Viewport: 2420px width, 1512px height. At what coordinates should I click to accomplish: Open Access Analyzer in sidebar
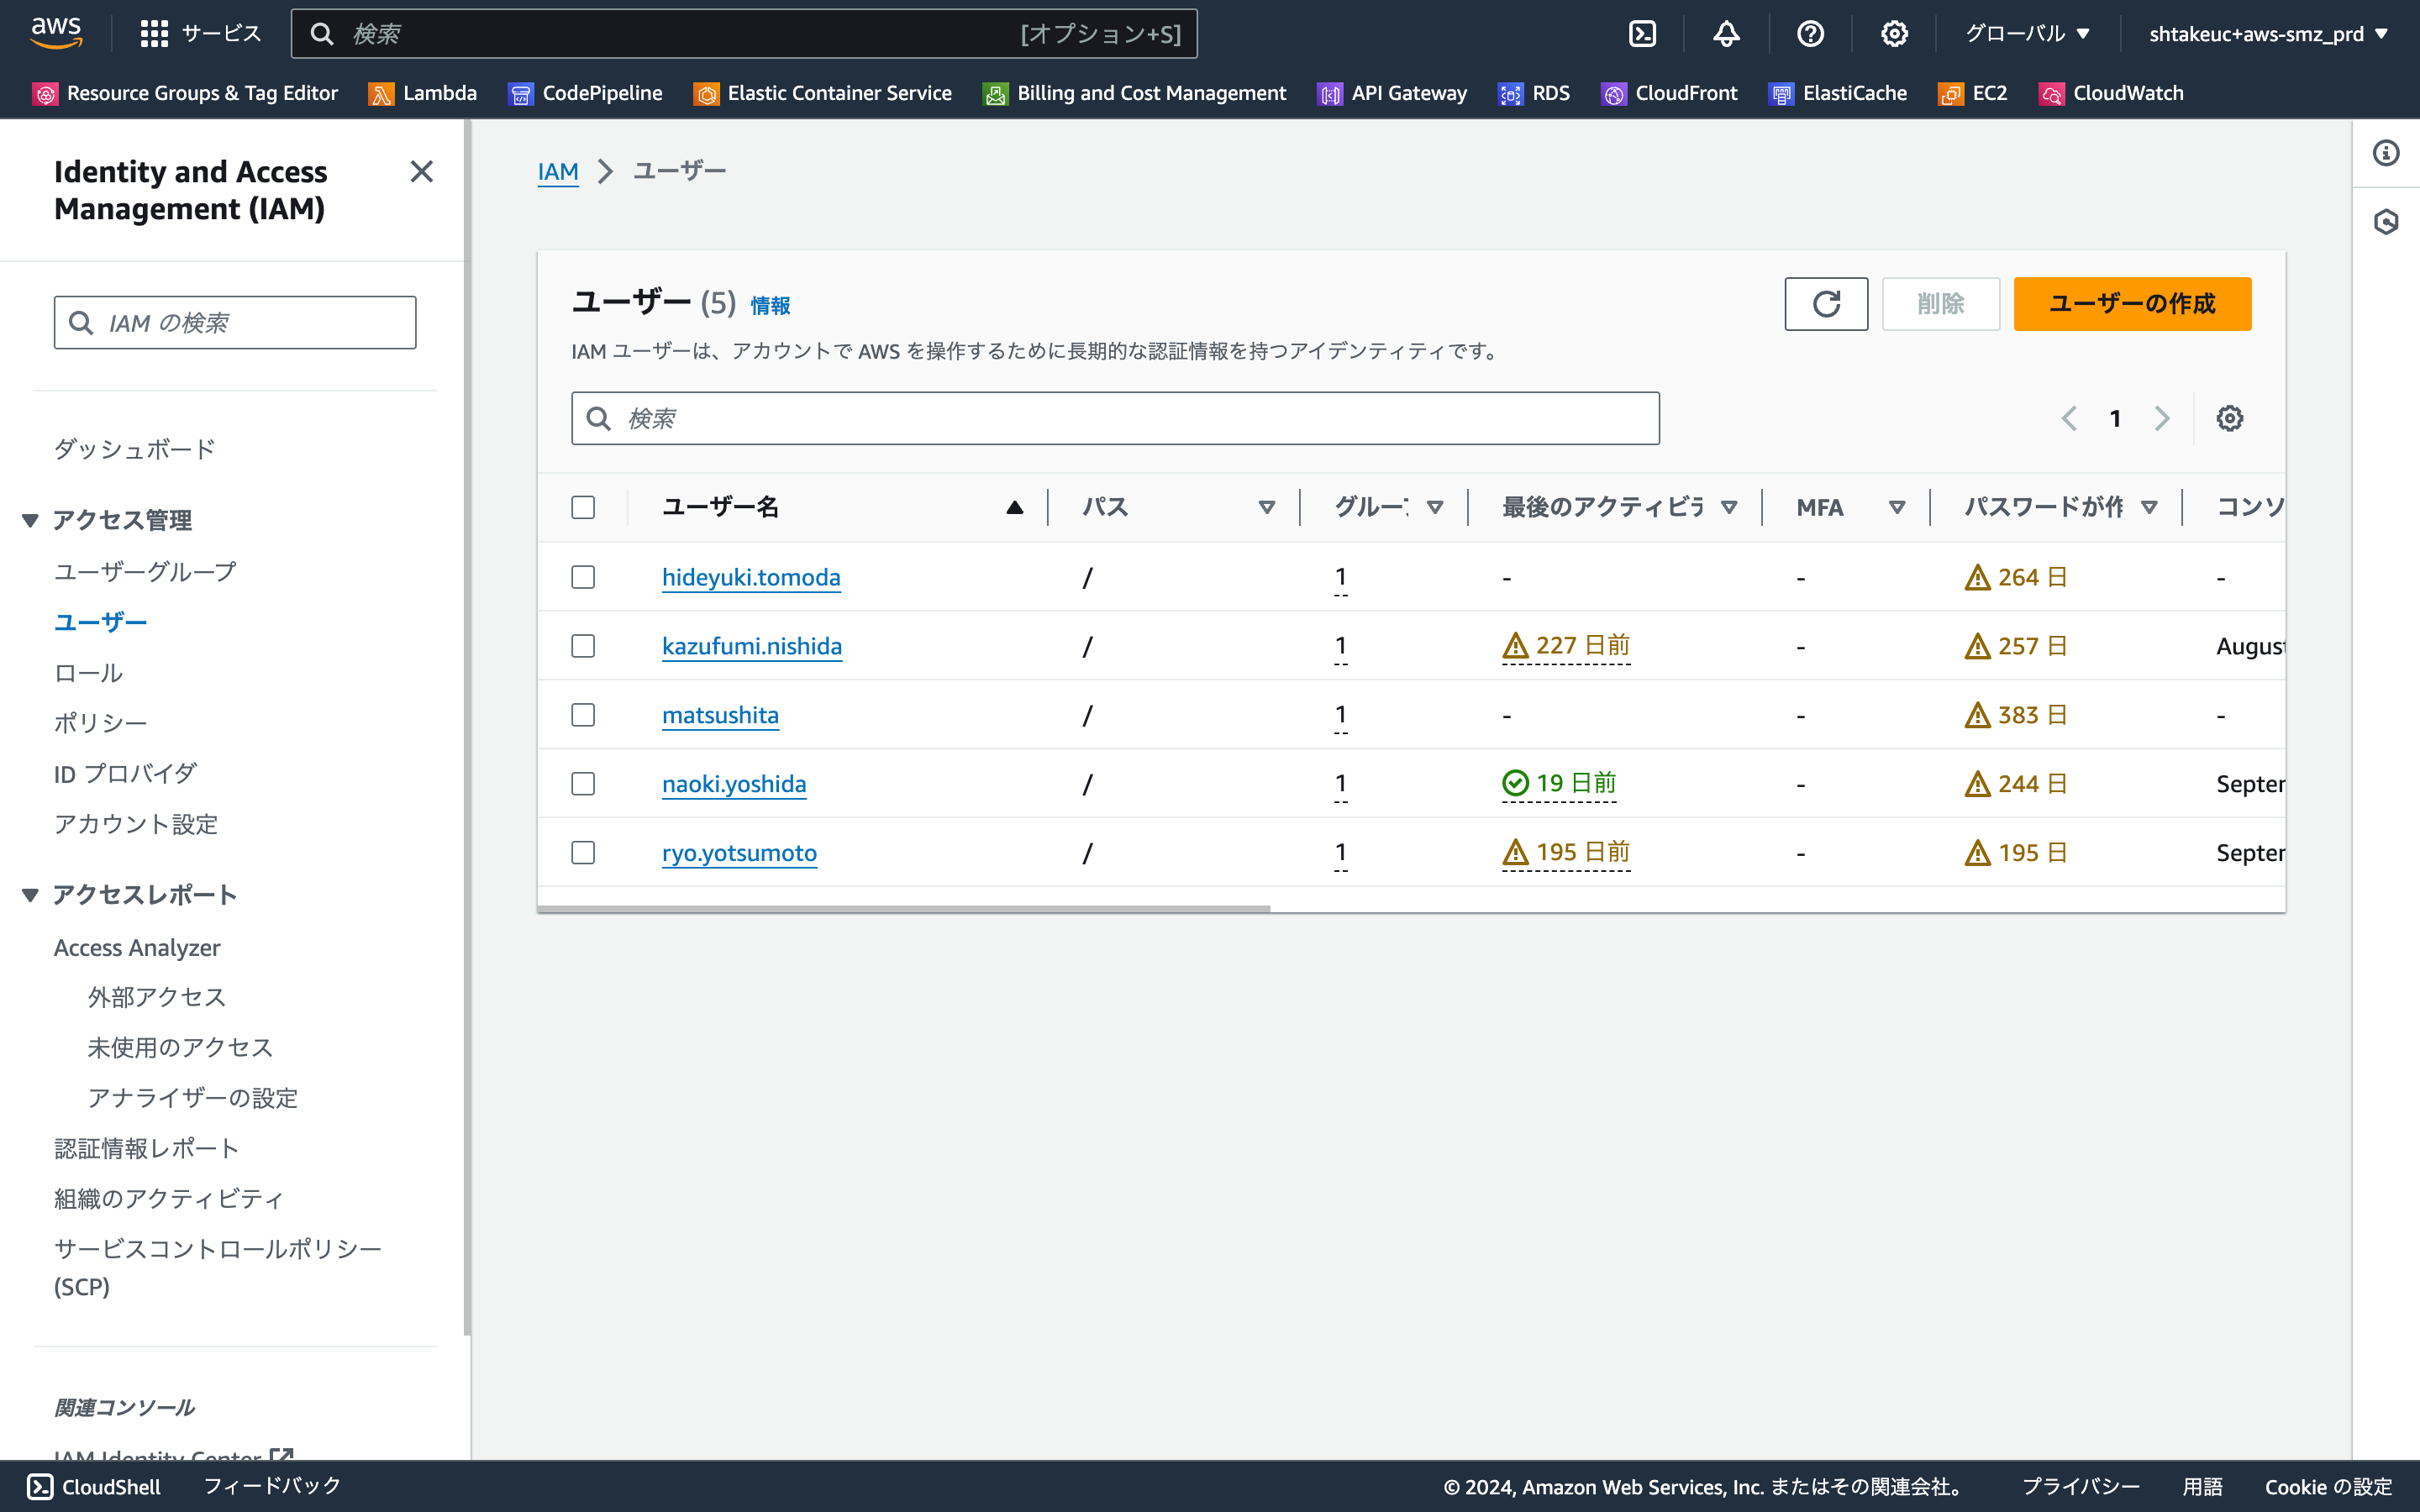(137, 948)
